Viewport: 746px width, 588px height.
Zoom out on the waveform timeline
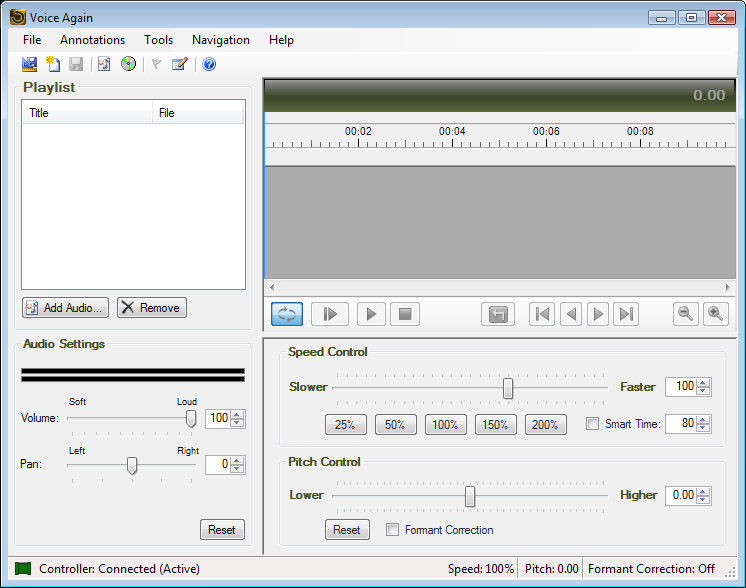tap(686, 314)
